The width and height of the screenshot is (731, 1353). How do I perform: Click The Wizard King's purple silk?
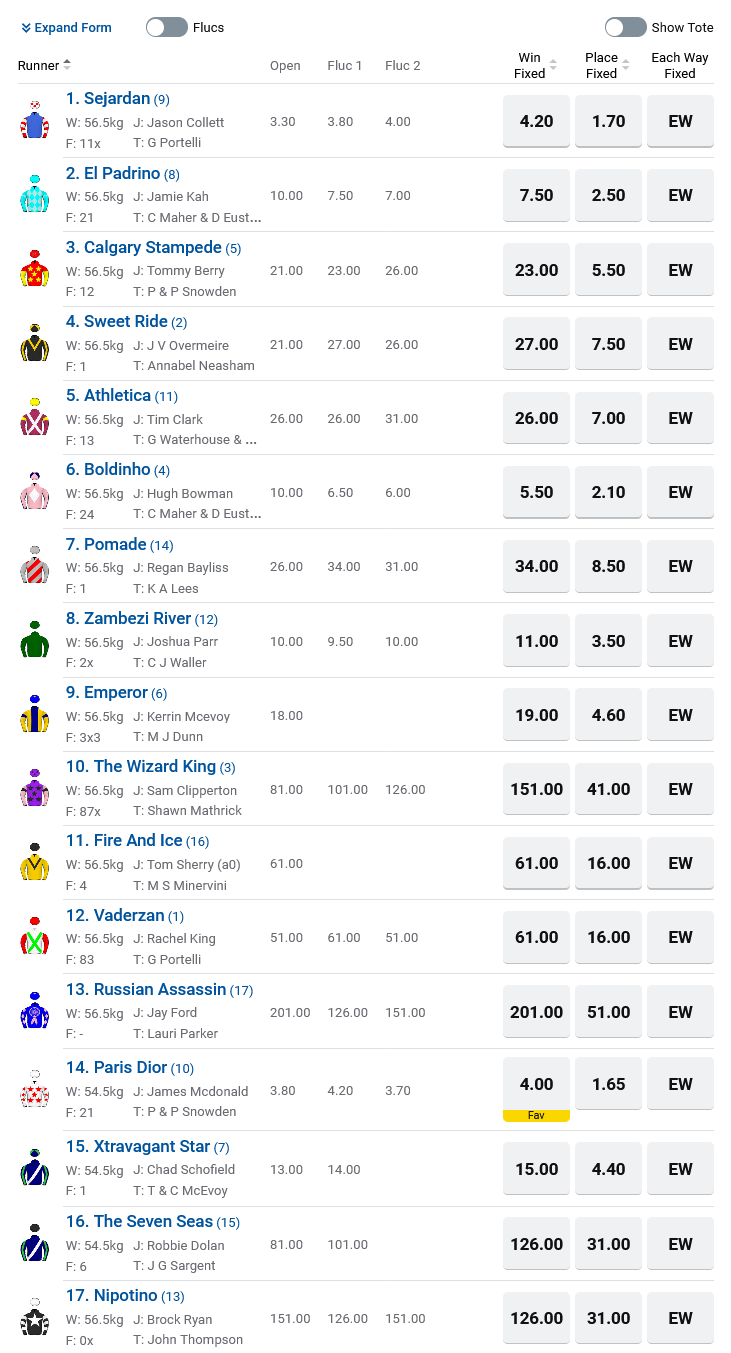[35, 789]
